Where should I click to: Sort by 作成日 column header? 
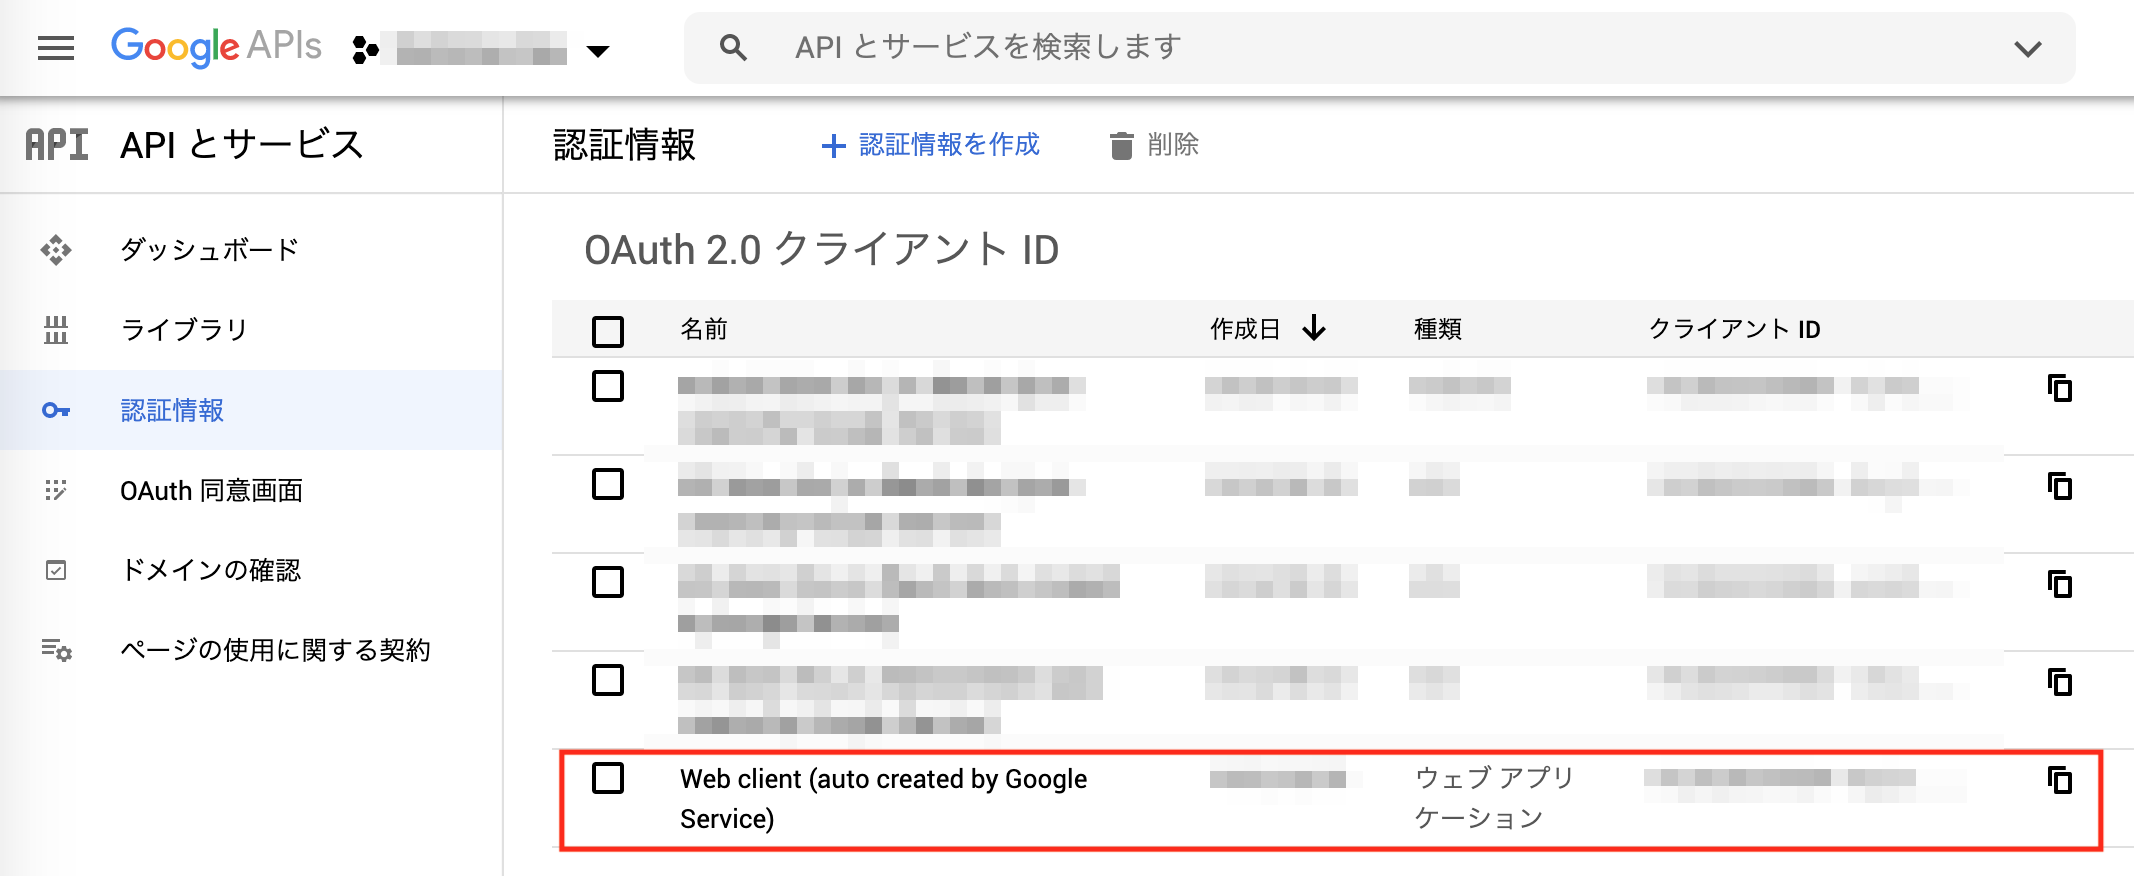point(1245,329)
